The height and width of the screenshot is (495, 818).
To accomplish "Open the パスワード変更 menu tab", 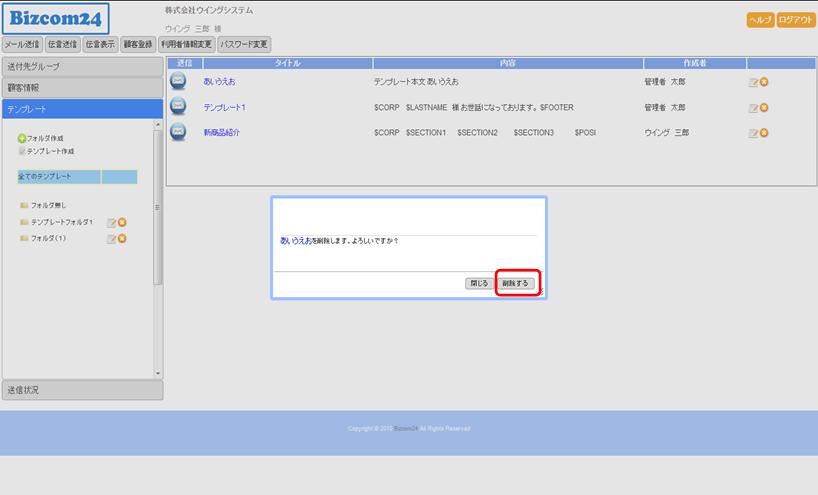I will pos(244,44).
